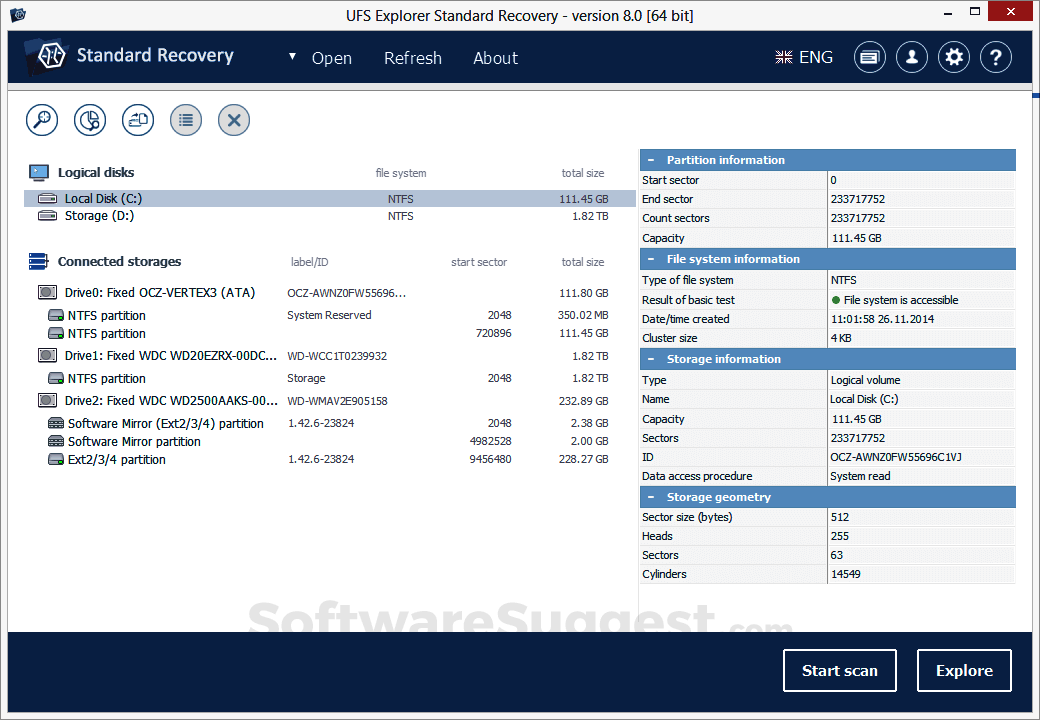Click the Ext2/3/4 partition icon
This screenshot has width=1040, height=720.
click(x=56, y=459)
